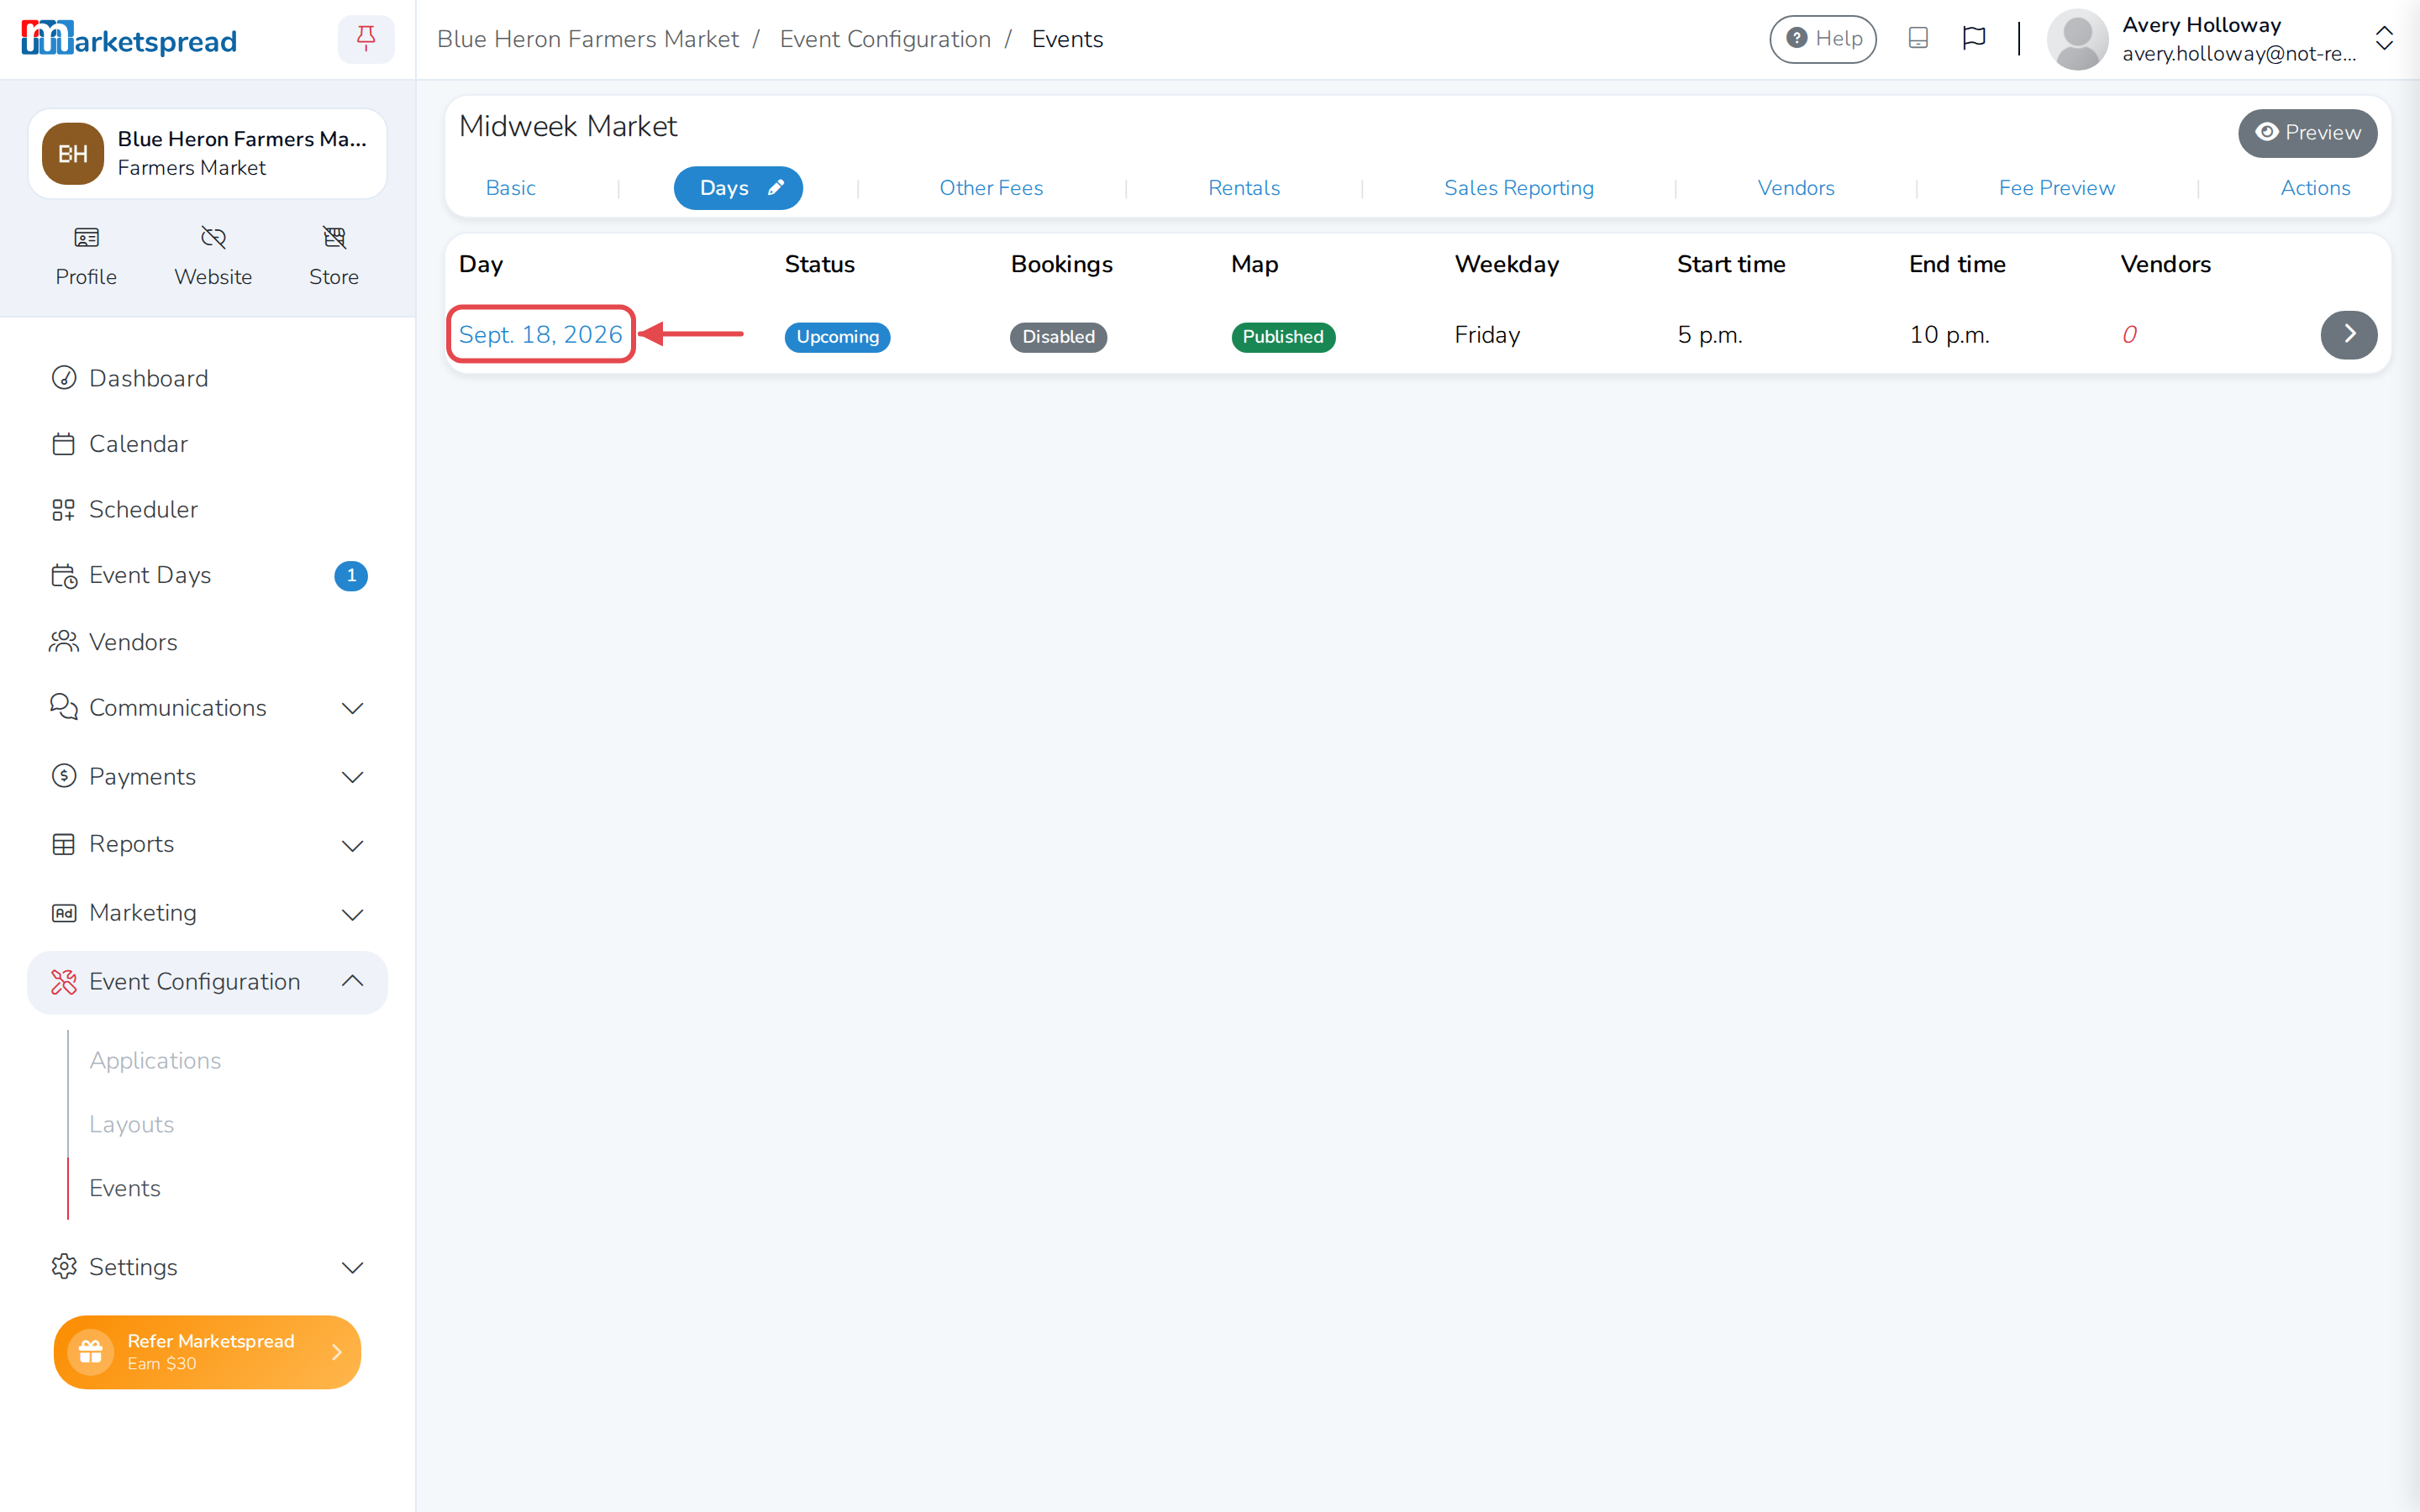Viewport: 2420px width, 1512px height.
Task: Click the pin sidebar icon
Action: point(366,39)
